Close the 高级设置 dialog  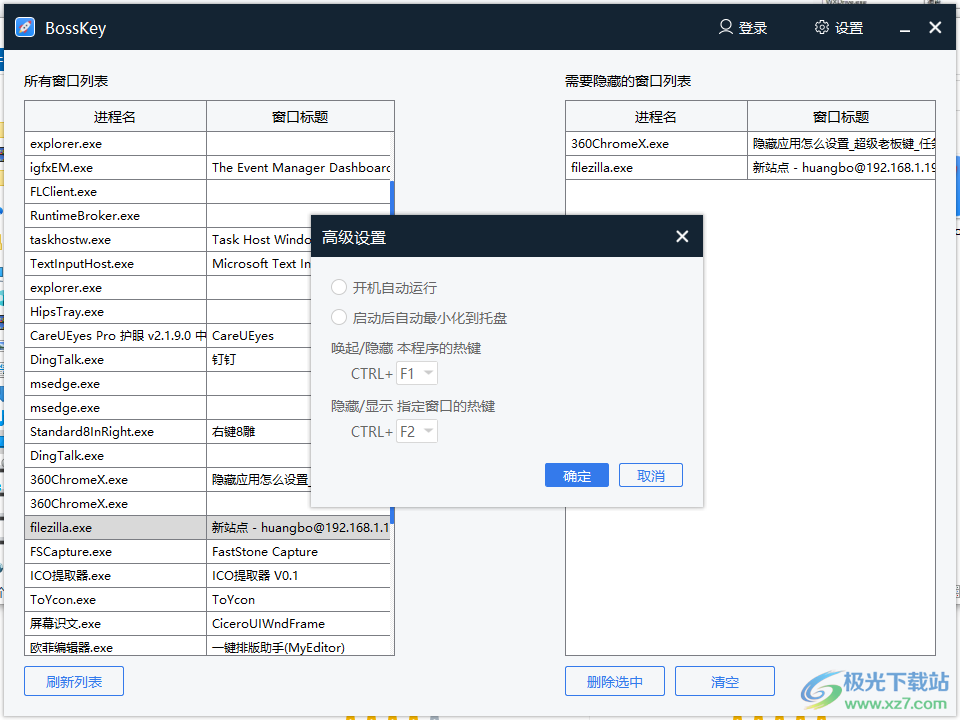coord(682,237)
